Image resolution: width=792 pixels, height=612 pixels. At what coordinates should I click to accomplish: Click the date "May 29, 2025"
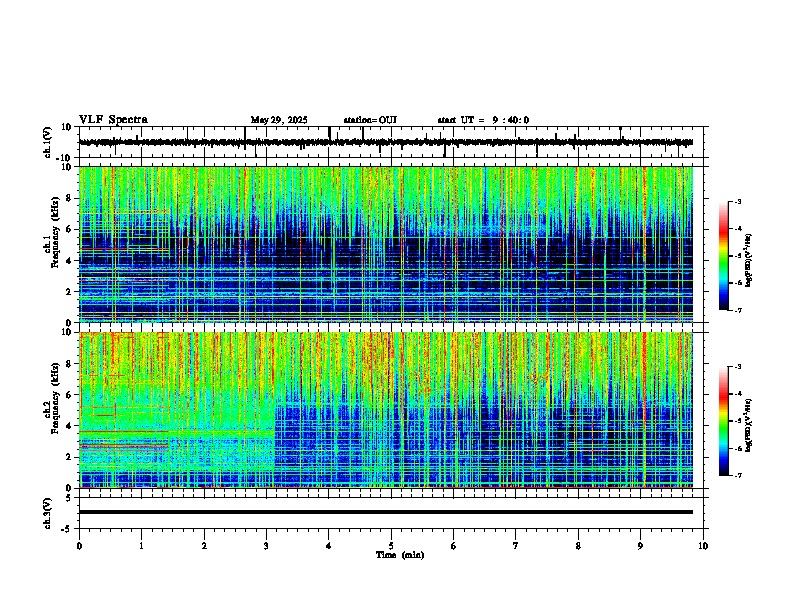coord(279,120)
